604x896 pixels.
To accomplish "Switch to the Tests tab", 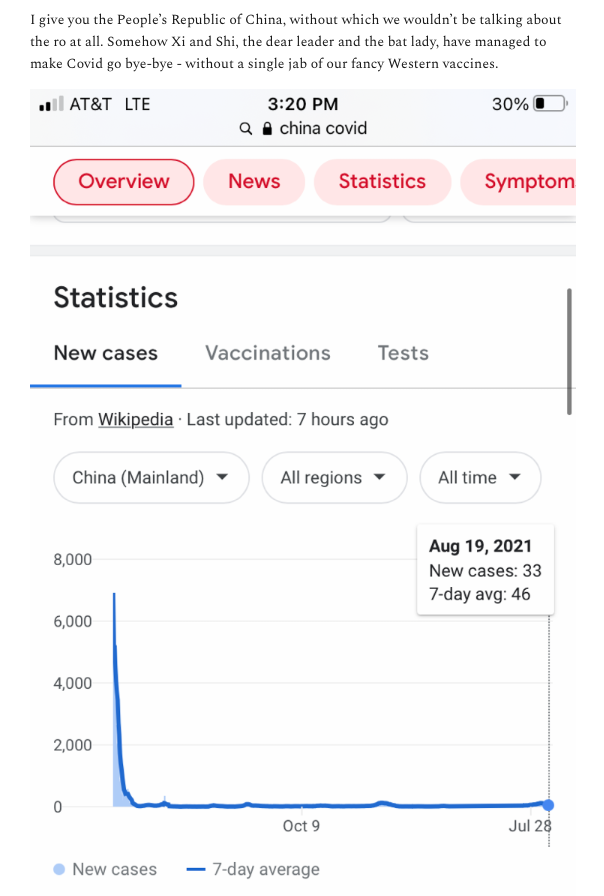I will point(403,353).
